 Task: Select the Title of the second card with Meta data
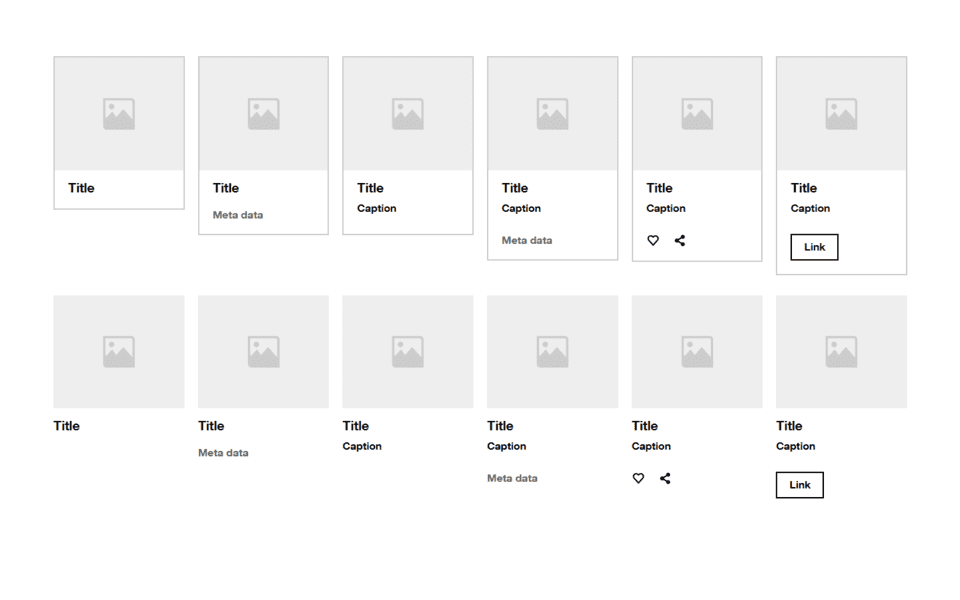(225, 188)
